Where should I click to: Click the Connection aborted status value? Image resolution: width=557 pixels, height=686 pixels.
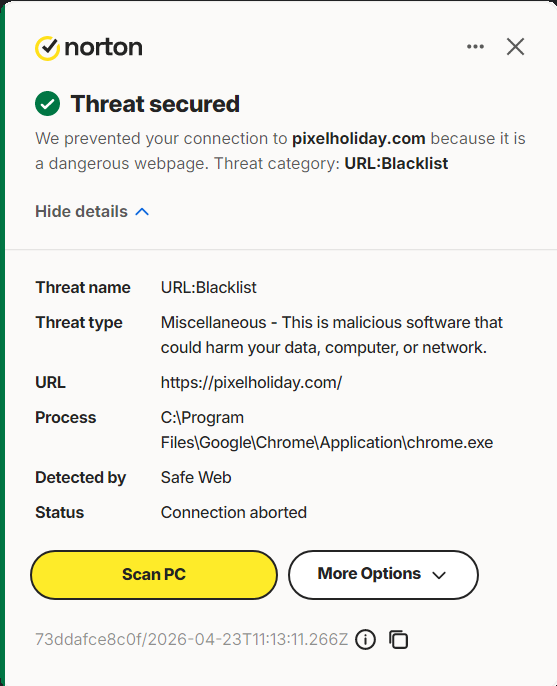(x=234, y=512)
